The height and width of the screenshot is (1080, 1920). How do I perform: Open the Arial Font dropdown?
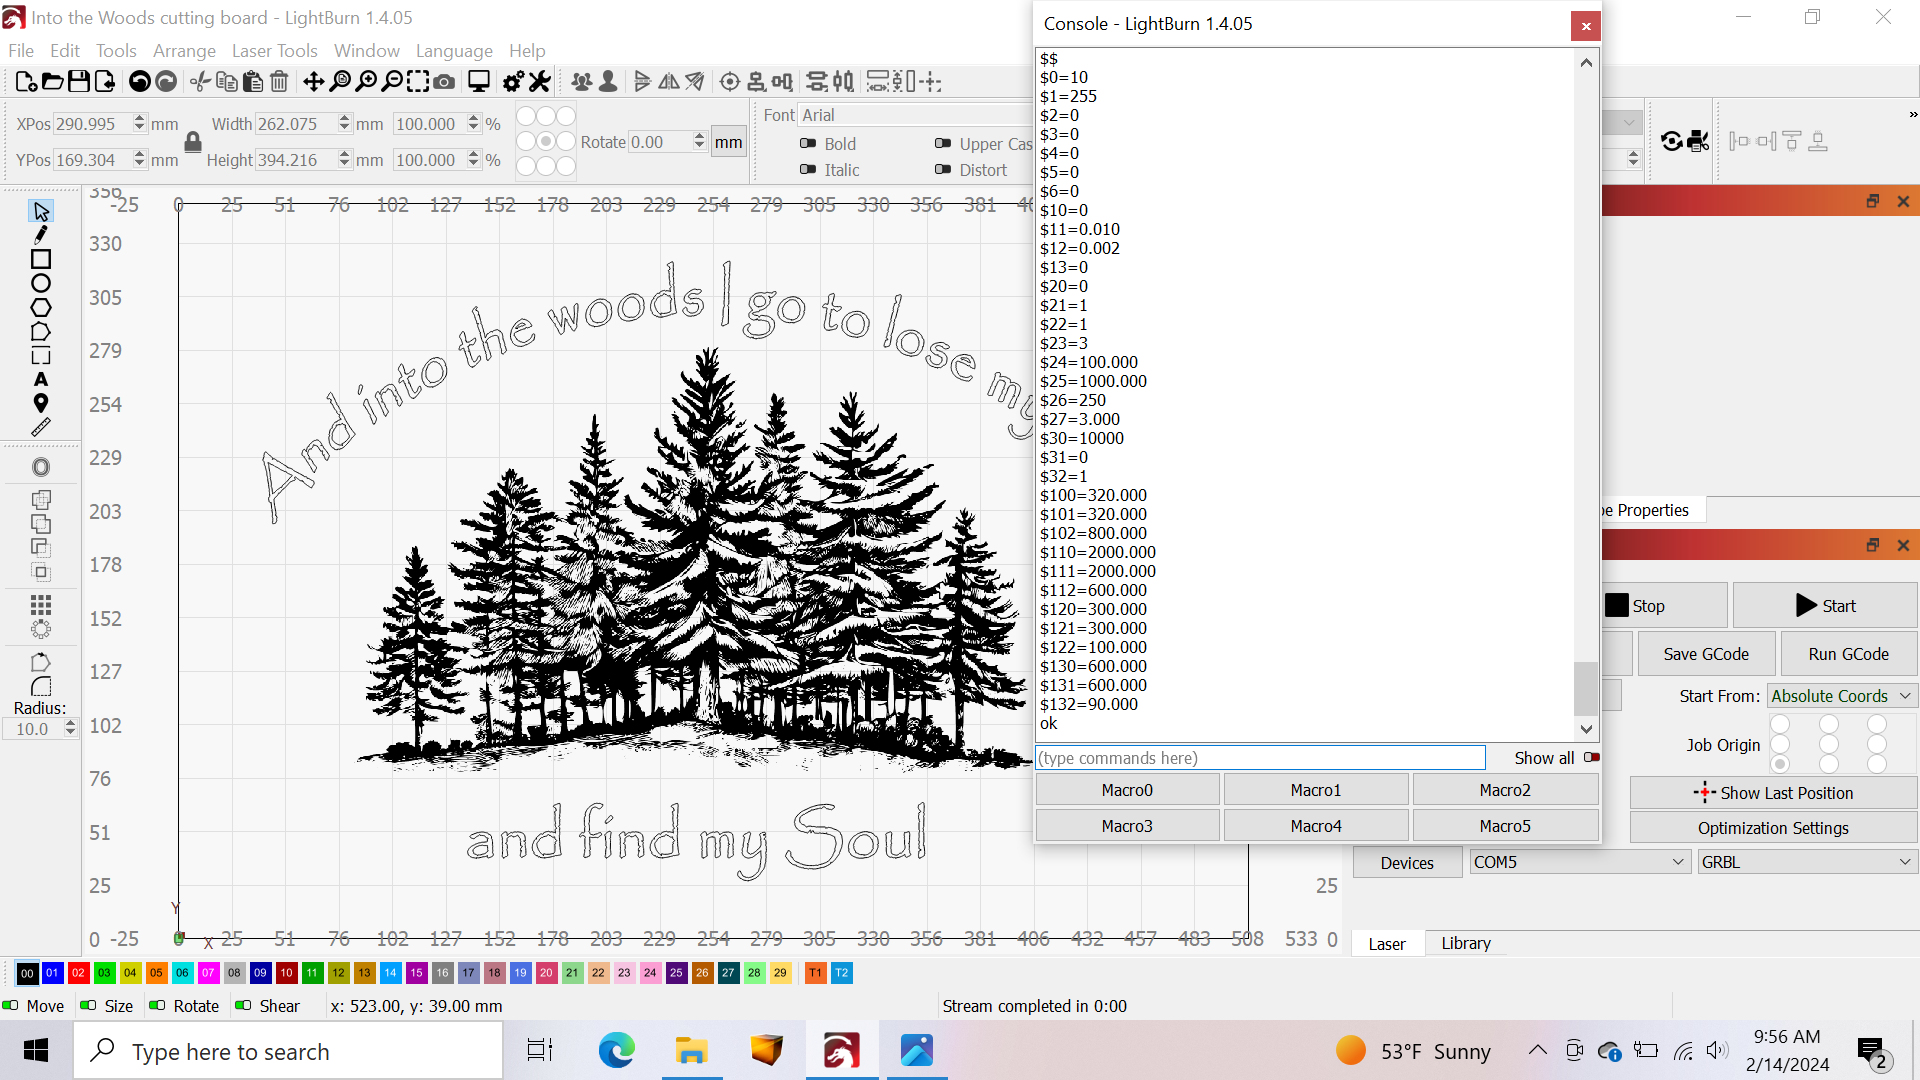coord(915,115)
